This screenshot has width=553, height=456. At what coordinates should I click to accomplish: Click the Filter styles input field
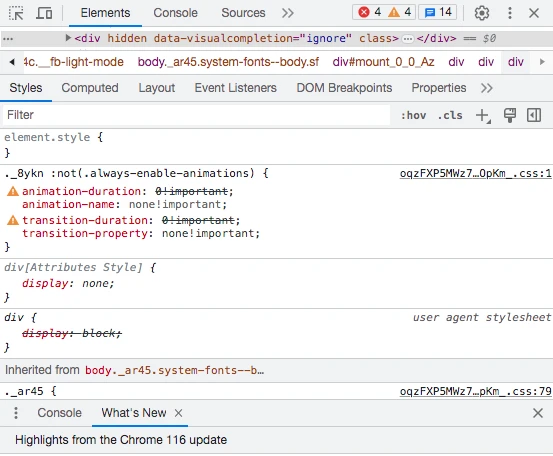click(196, 115)
